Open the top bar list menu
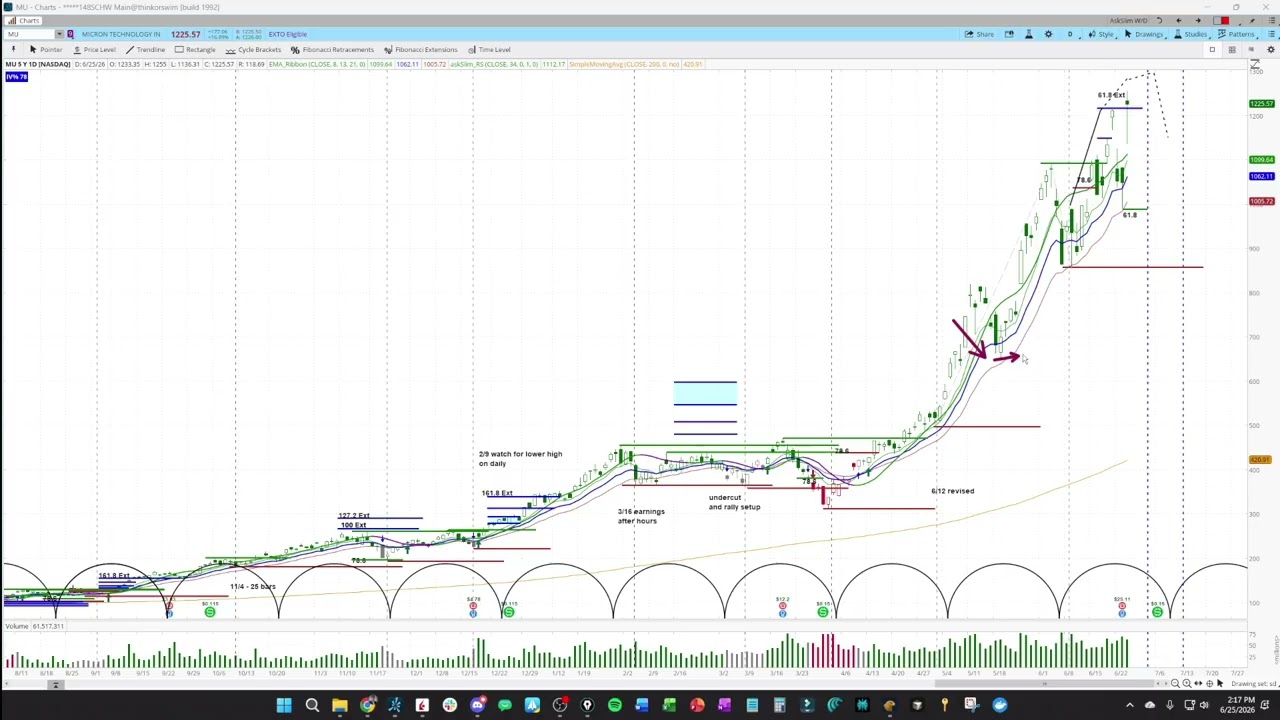 (x=1271, y=20)
